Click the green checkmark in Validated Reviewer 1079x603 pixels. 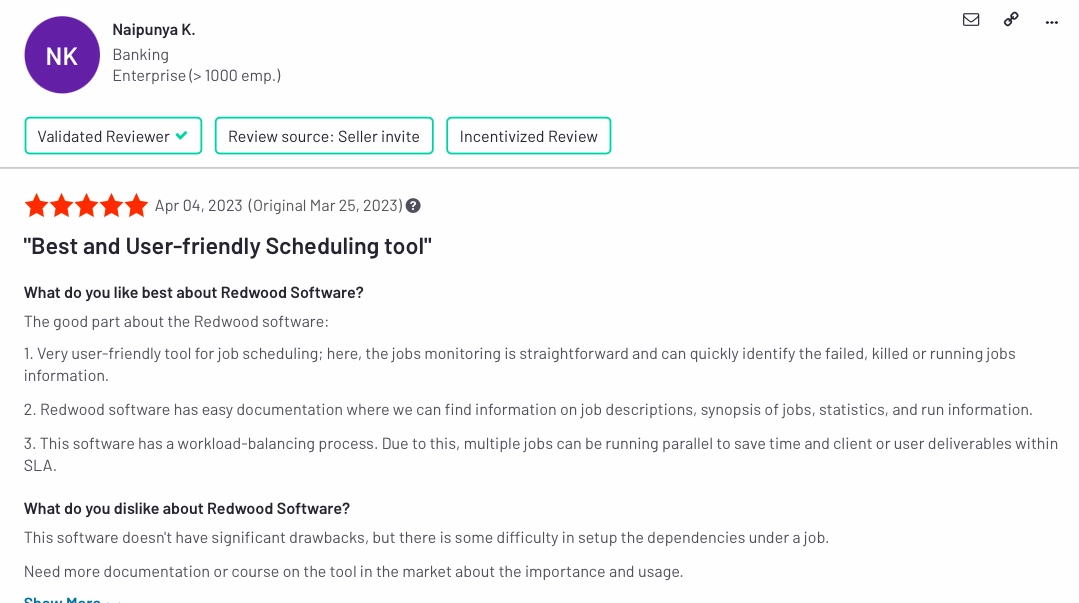tap(182, 136)
